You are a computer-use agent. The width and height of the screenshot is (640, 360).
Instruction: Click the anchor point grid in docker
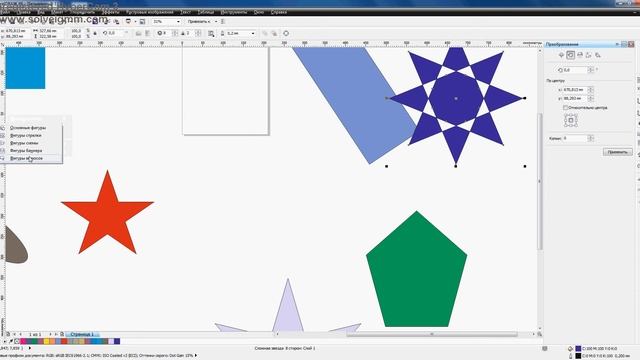[x=571, y=120]
